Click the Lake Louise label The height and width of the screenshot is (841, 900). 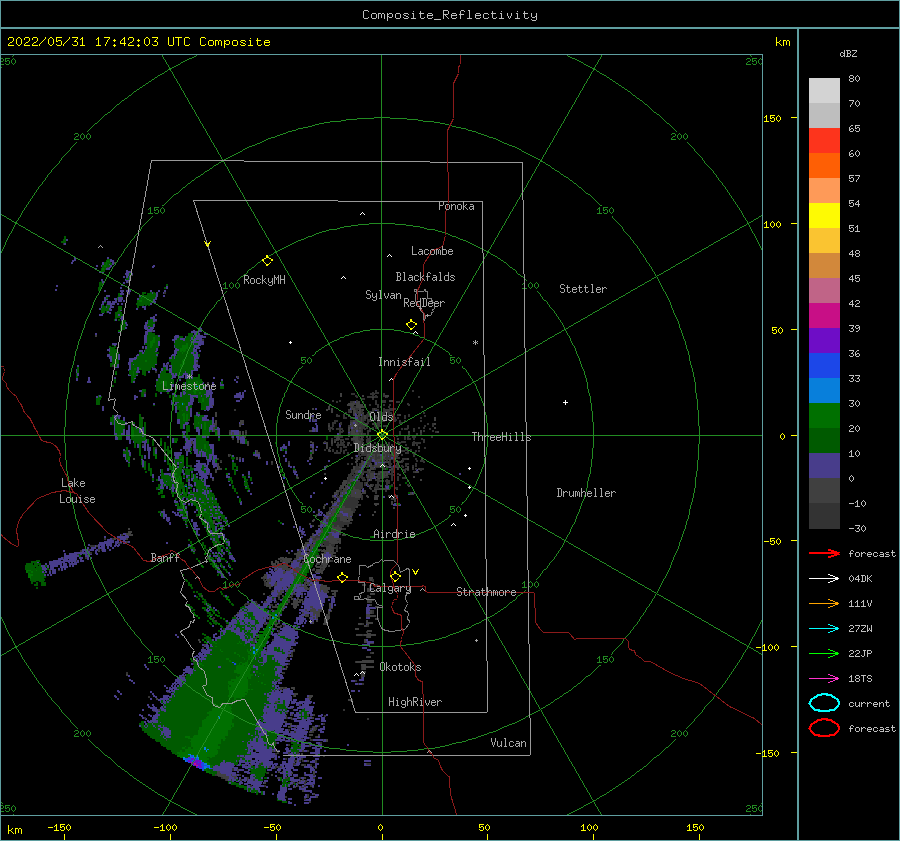point(77,491)
